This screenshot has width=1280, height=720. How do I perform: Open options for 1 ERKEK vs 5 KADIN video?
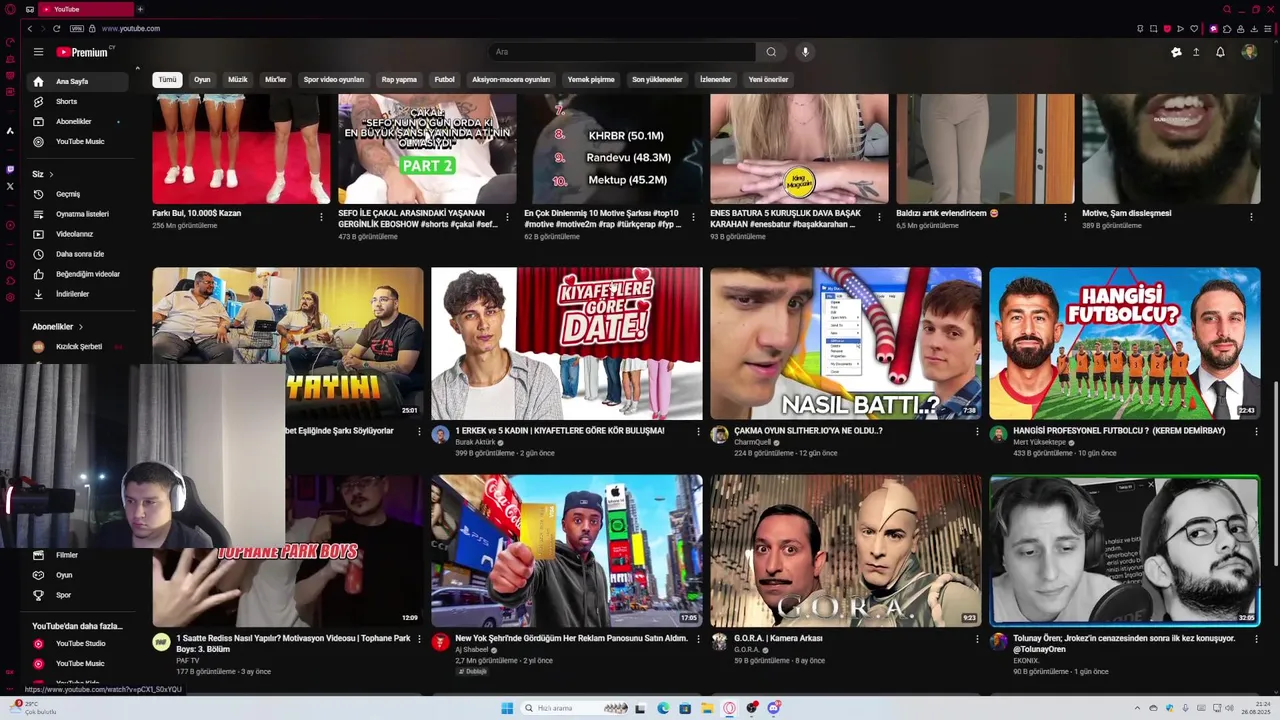click(698, 431)
